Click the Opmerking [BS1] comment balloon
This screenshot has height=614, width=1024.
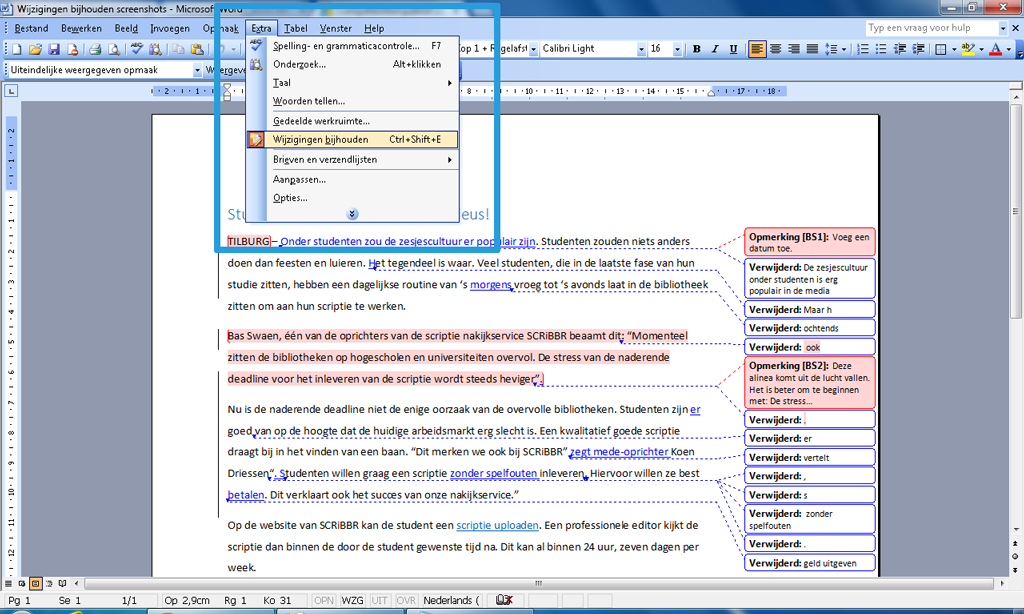point(810,242)
